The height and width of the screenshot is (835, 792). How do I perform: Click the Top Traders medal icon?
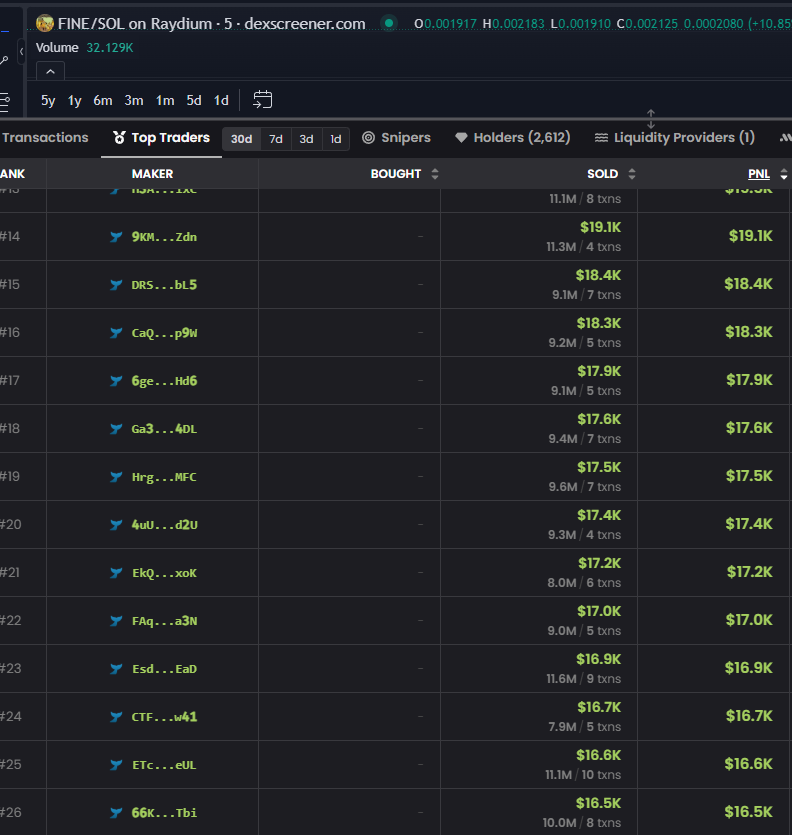[119, 137]
